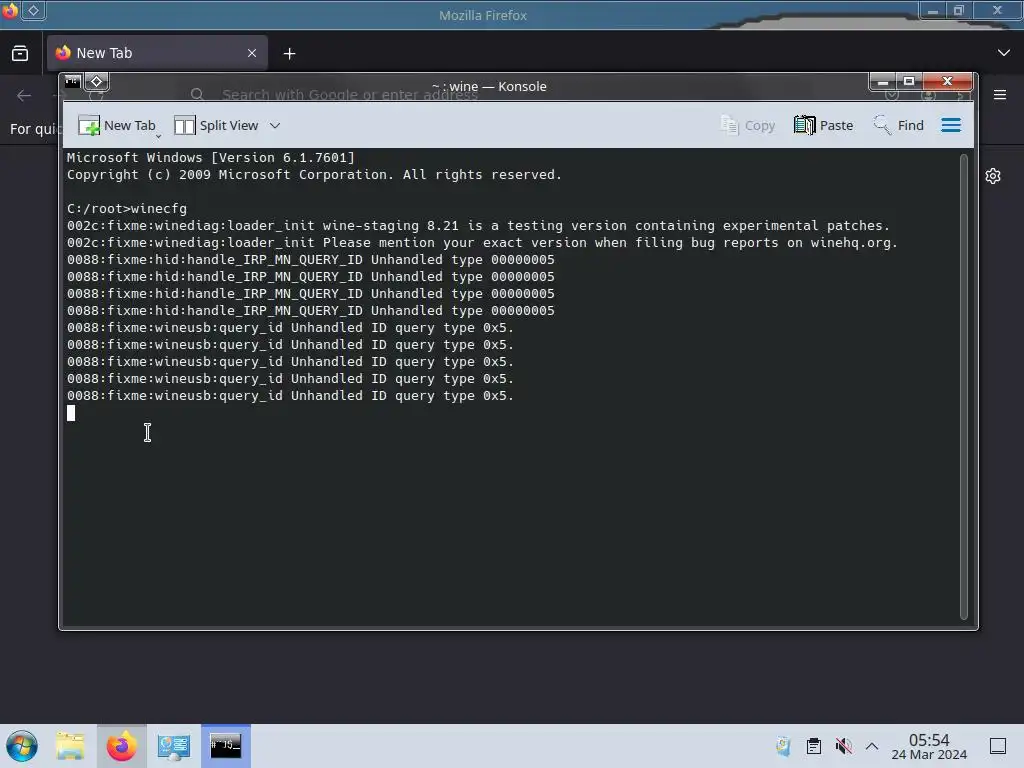Open a new tab in Firefox
The height and width of the screenshot is (768, 1024).
pos(289,54)
